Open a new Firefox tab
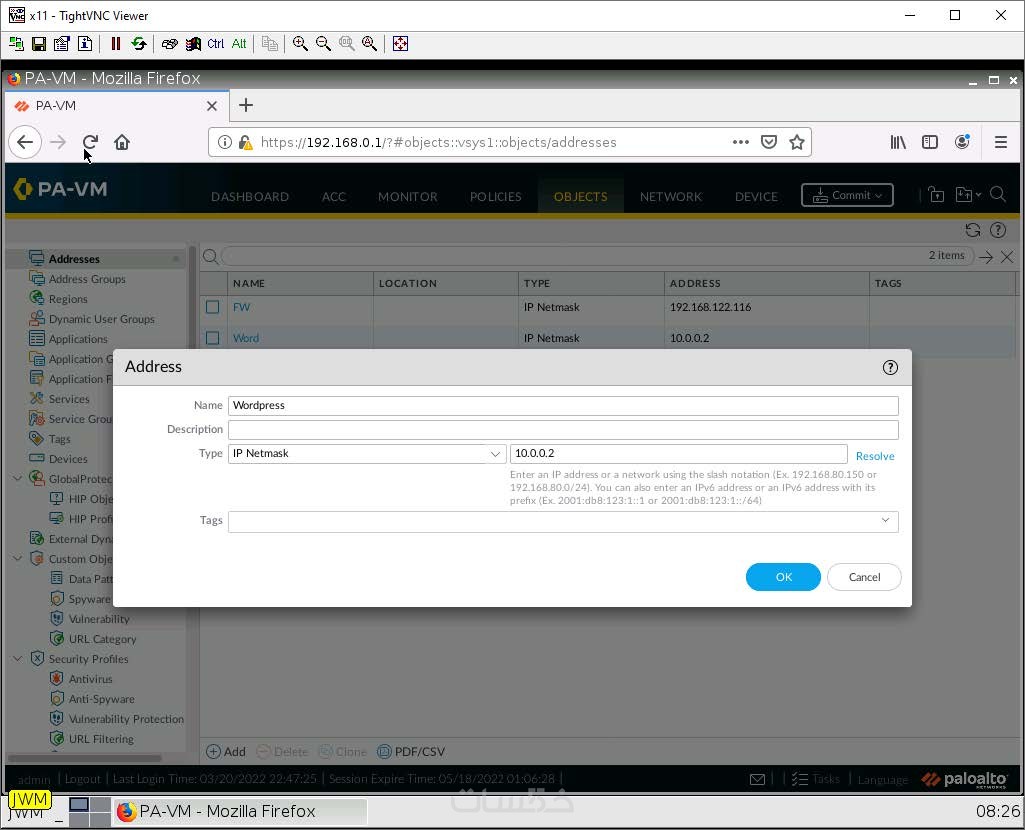This screenshot has width=1025, height=830. (x=246, y=105)
